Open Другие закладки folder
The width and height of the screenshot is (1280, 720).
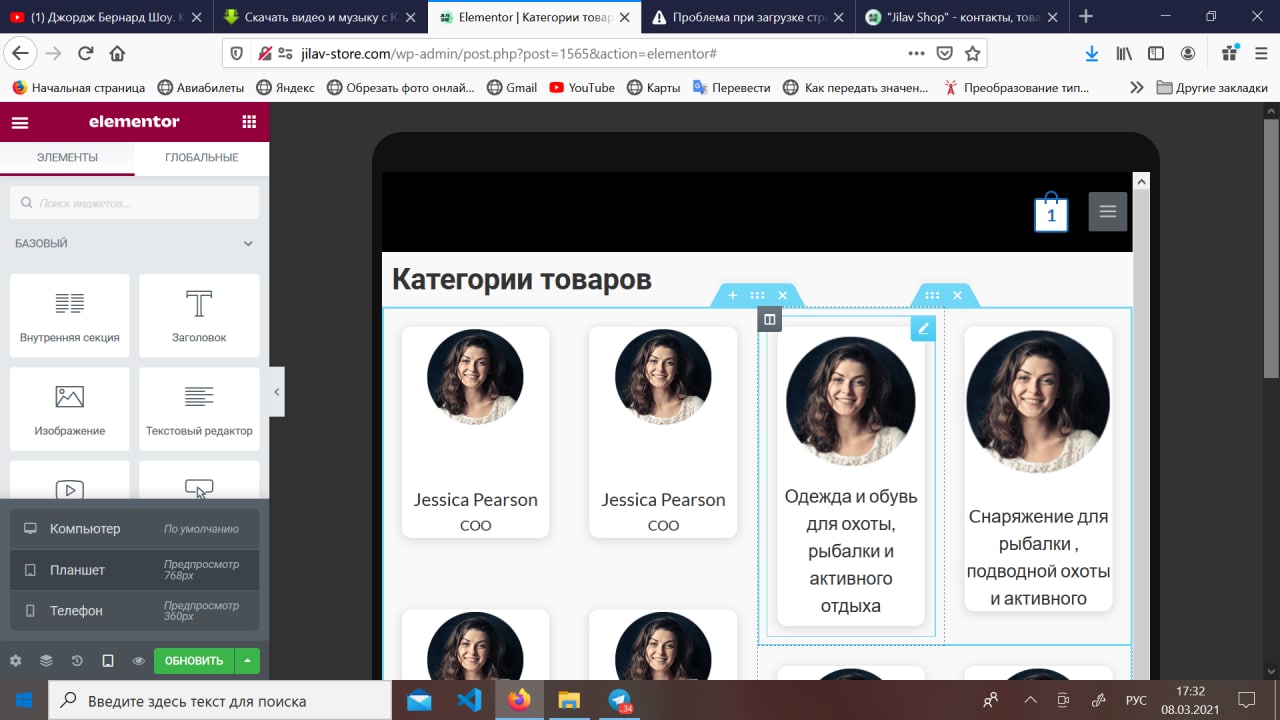1212,87
